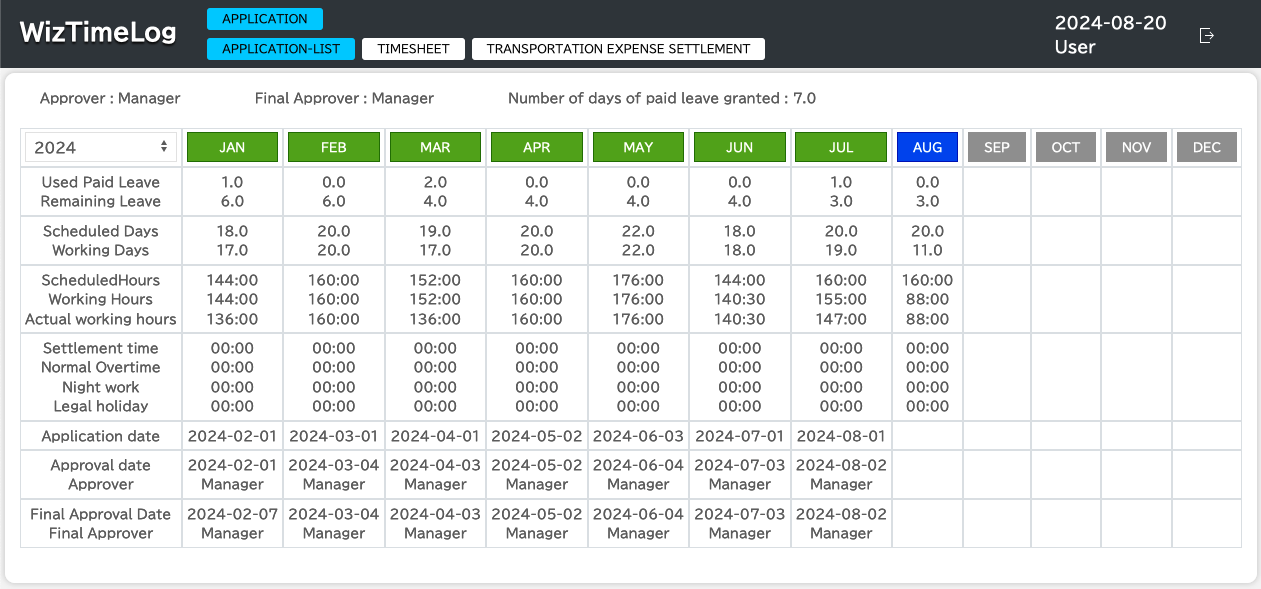Choose the grey DEC button
Viewport: 1261px width, 589px height.
coord(1206,147)
